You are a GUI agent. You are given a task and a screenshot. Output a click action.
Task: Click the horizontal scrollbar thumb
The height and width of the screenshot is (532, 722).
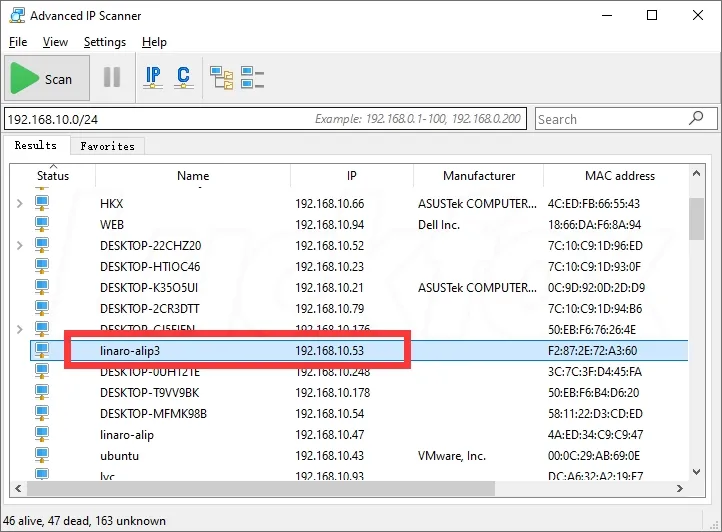click(261, 488)
